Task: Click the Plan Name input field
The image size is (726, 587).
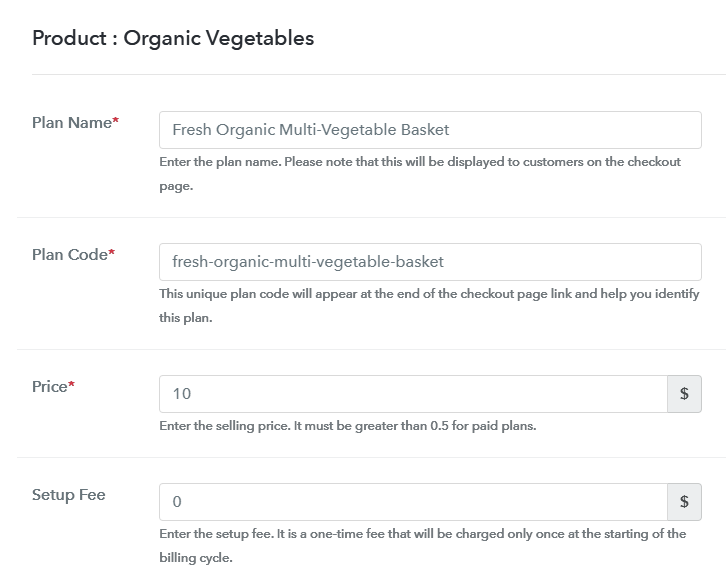Action: coord(430,129)
